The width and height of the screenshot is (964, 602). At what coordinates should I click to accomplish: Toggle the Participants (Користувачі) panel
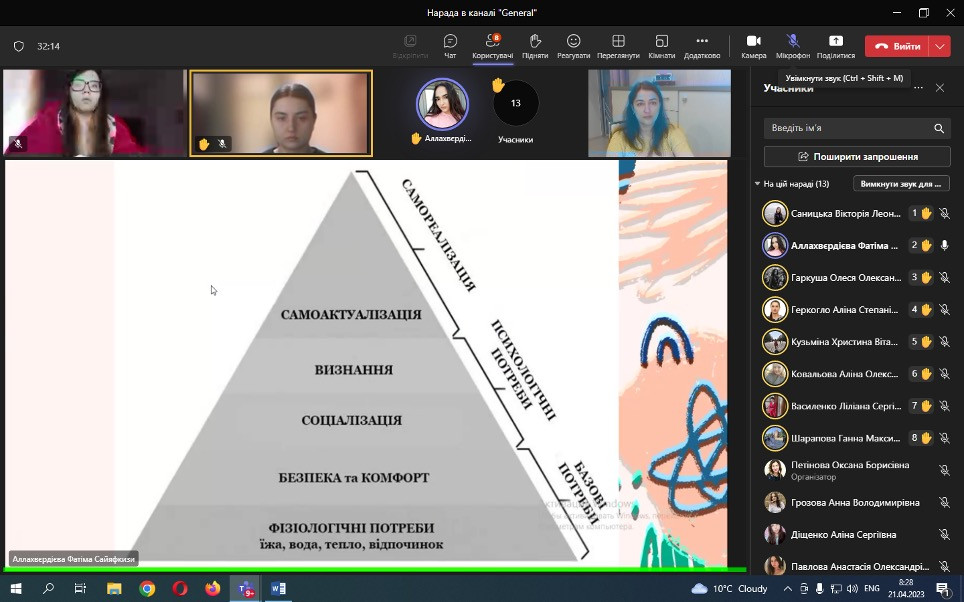(x=492, y=45)
